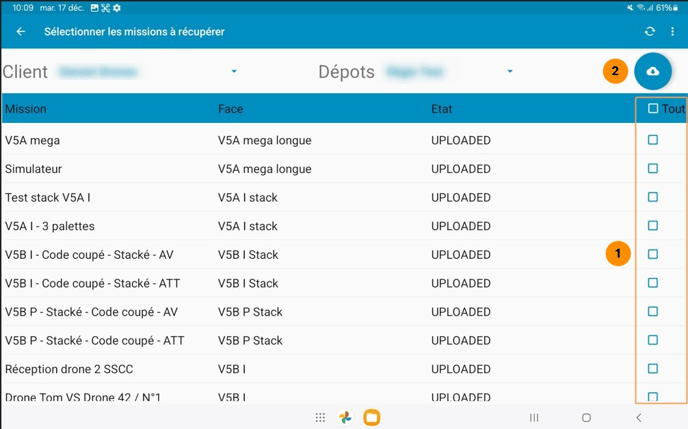Image resolution: width=688 pixels, height=429 pixels.
Task: Click the Mission column header
Action: (26, 109)
